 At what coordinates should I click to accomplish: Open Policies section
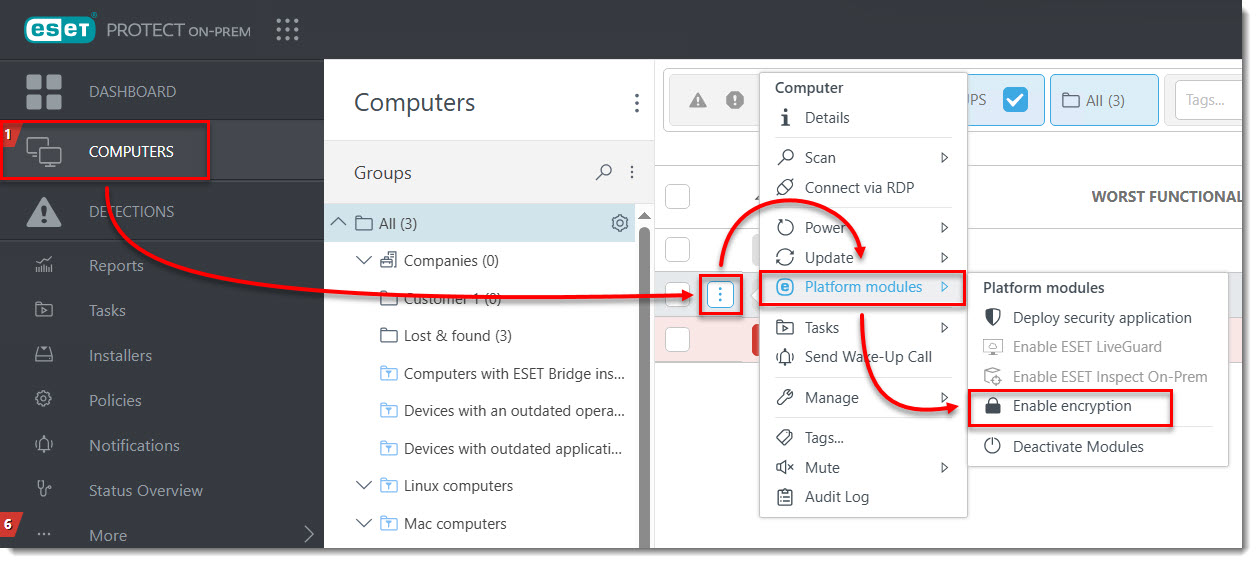(x=115, y=400)
